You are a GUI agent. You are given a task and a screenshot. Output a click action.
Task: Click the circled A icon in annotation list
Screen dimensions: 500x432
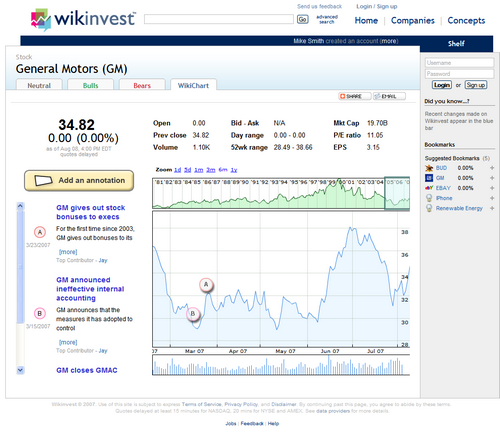(40, 232)
